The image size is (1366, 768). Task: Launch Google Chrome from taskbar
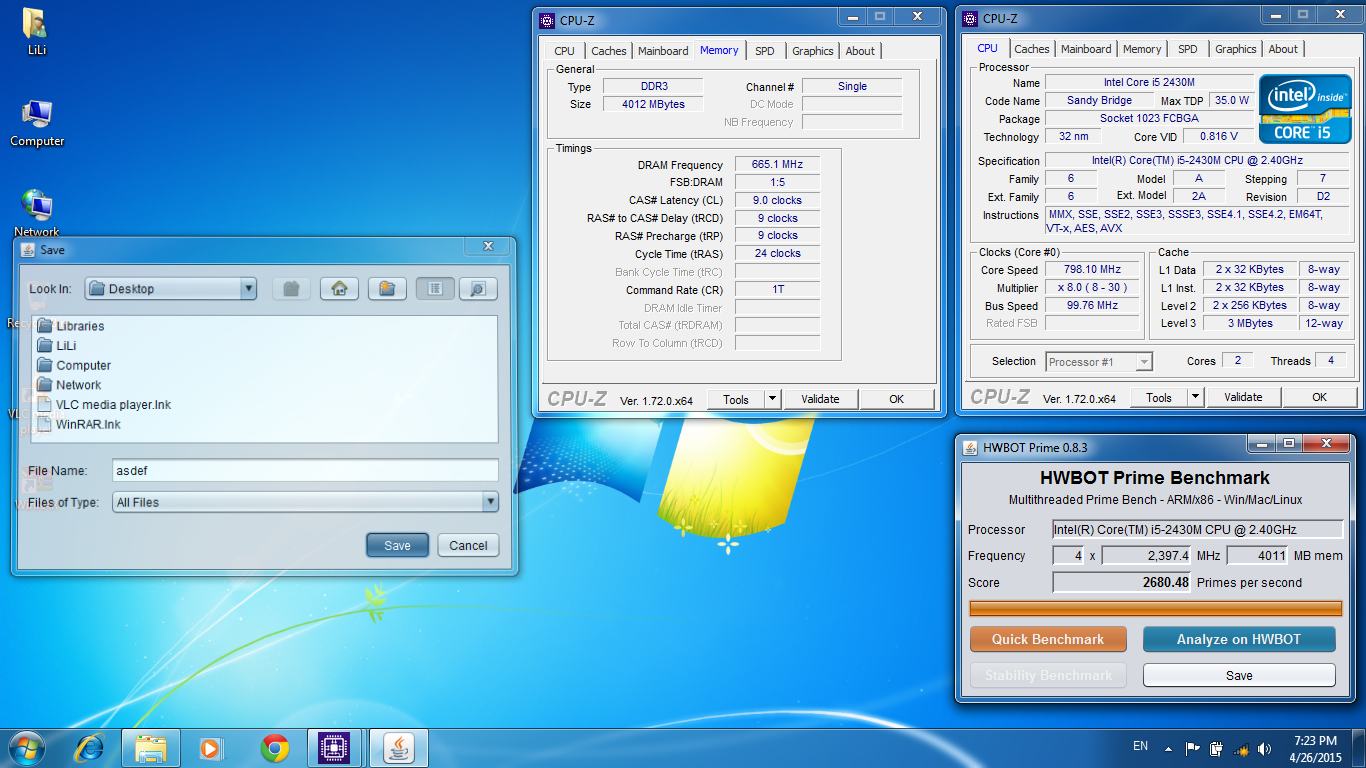point(274,748)
